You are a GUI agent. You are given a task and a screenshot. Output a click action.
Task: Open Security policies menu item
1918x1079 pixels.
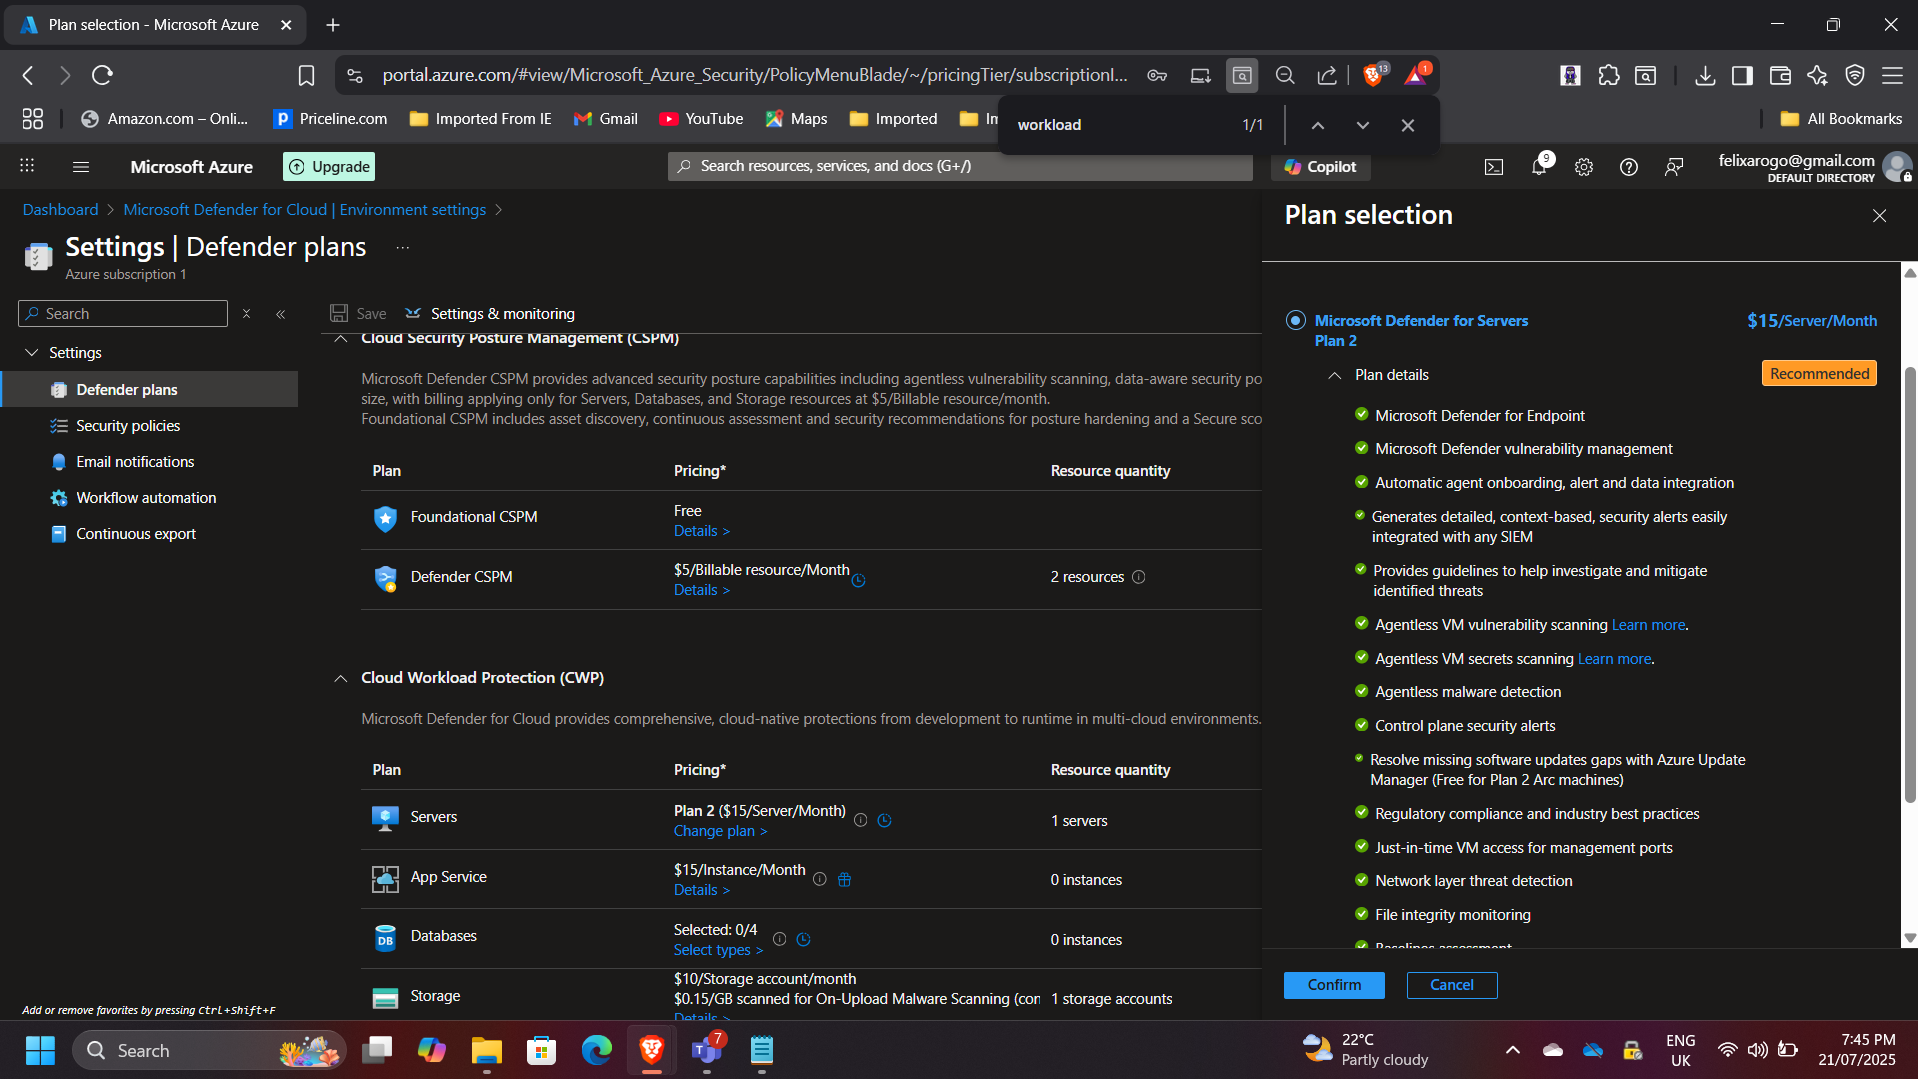(128, 426)
